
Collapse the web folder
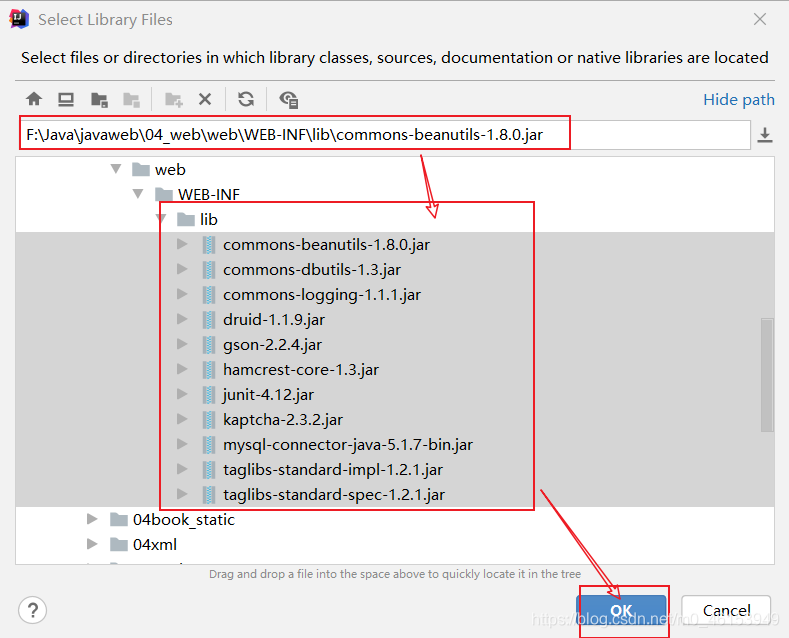tap(116, 169)
